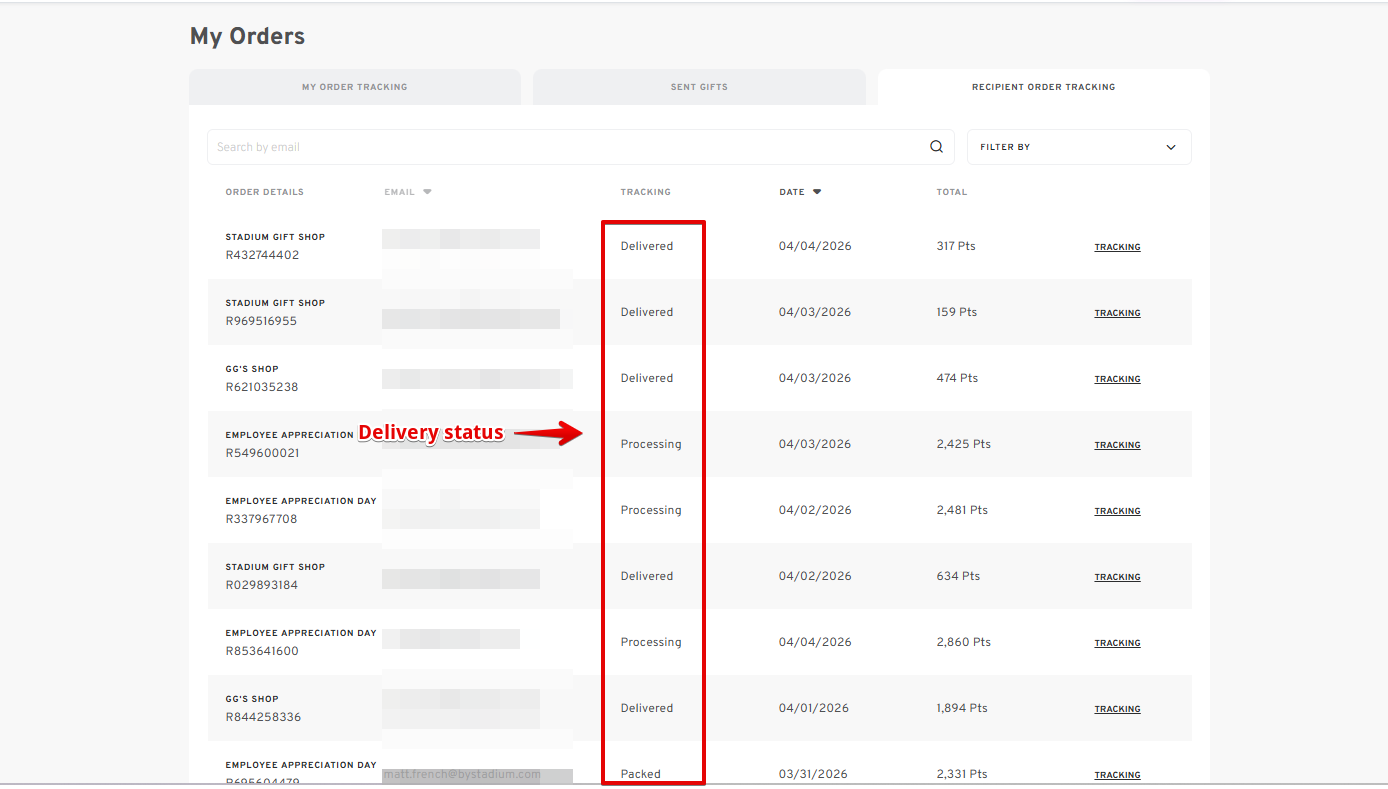Select the Recipient Order Tracking tab
Image resolution: width=1388 pixels, height=789 pixels.
point(1043,87)
